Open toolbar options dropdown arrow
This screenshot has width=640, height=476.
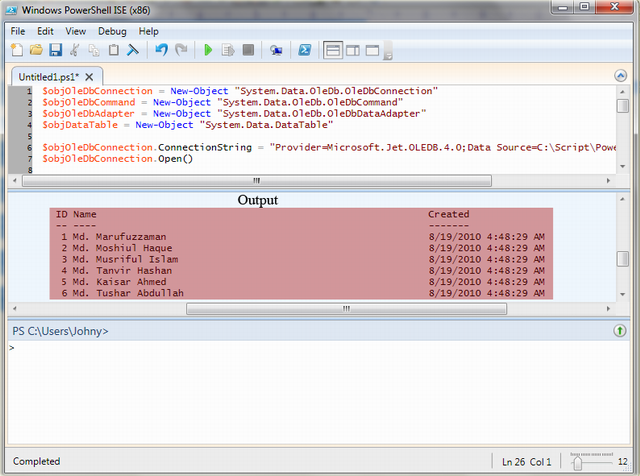[x=388, y=51]
